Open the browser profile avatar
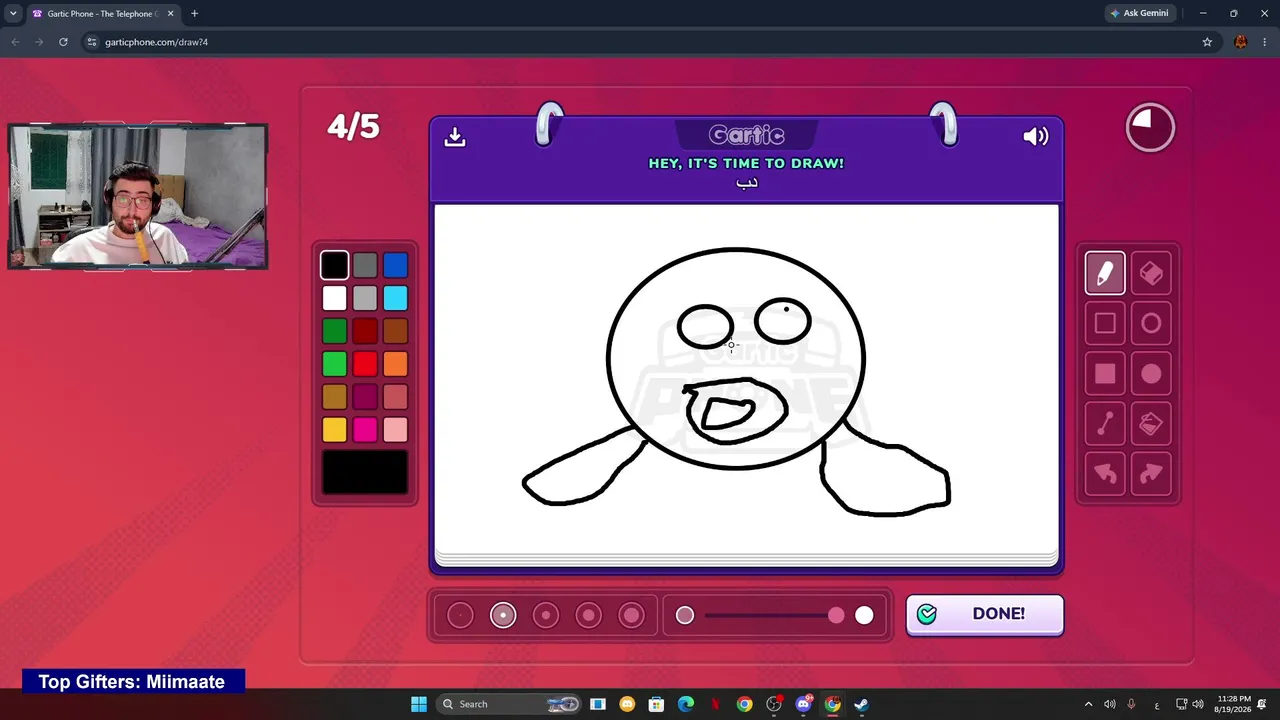Screen dimensions: 1280x720 point(1241,42)
